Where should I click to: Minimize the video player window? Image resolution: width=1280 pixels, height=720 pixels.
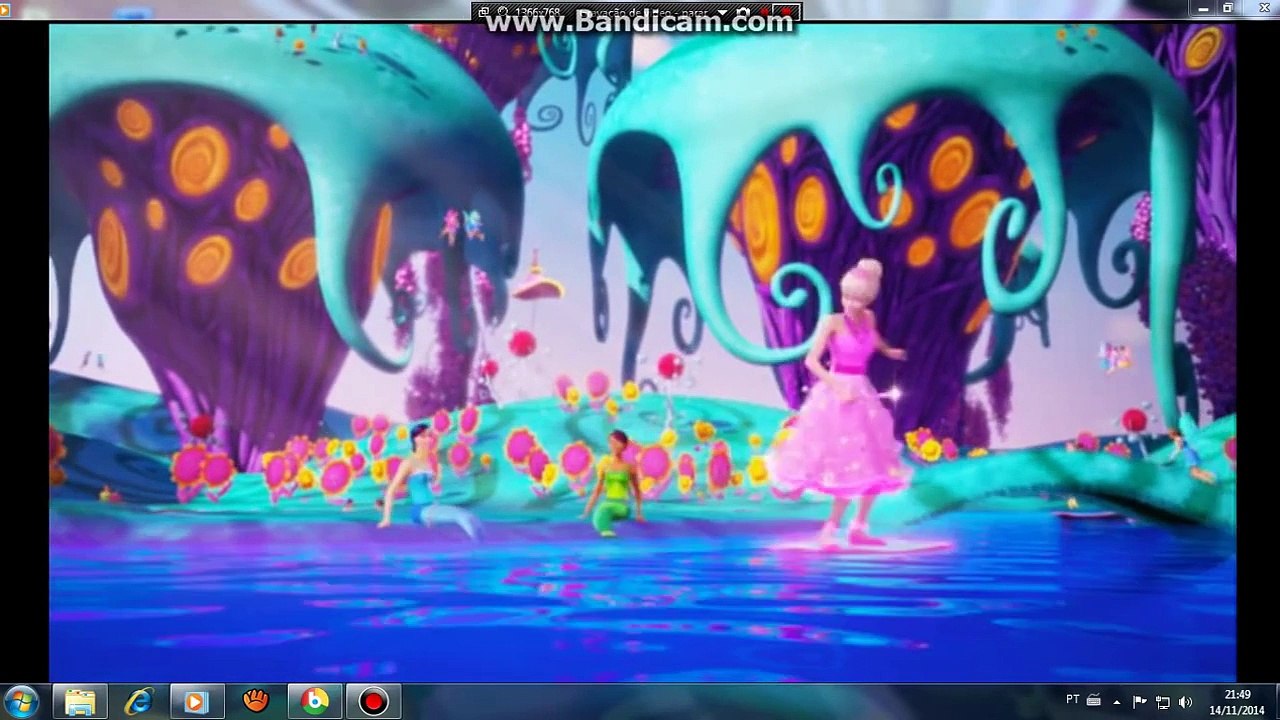(x=1203, y=8)
